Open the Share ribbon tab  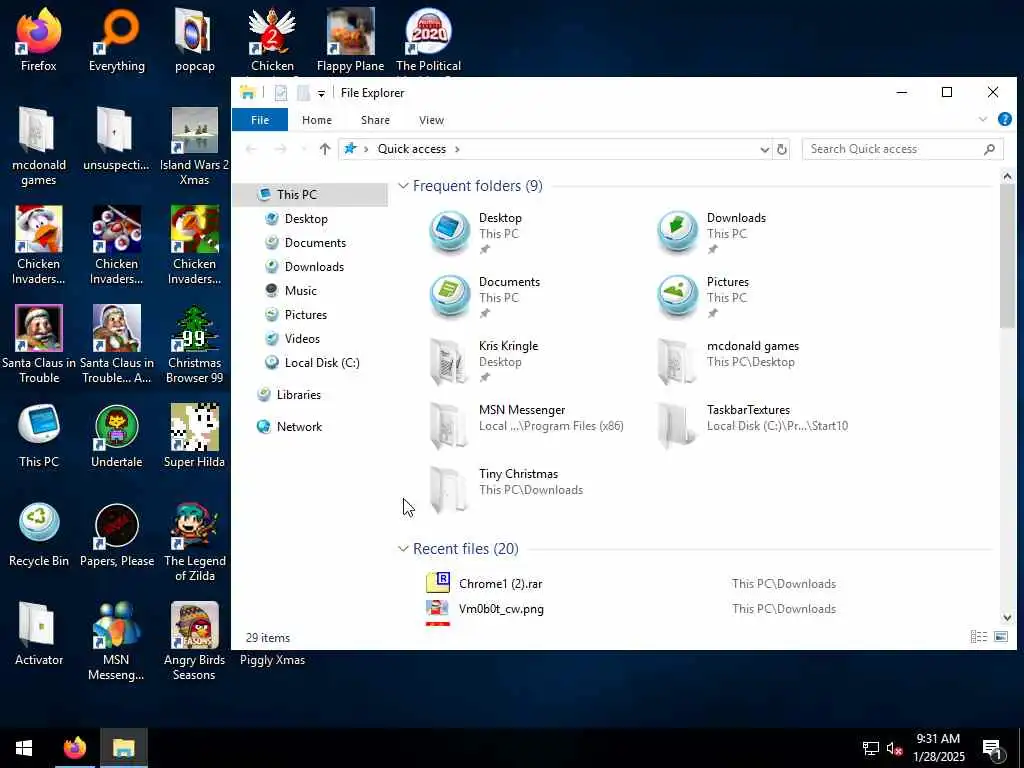[x=376, y=120]
